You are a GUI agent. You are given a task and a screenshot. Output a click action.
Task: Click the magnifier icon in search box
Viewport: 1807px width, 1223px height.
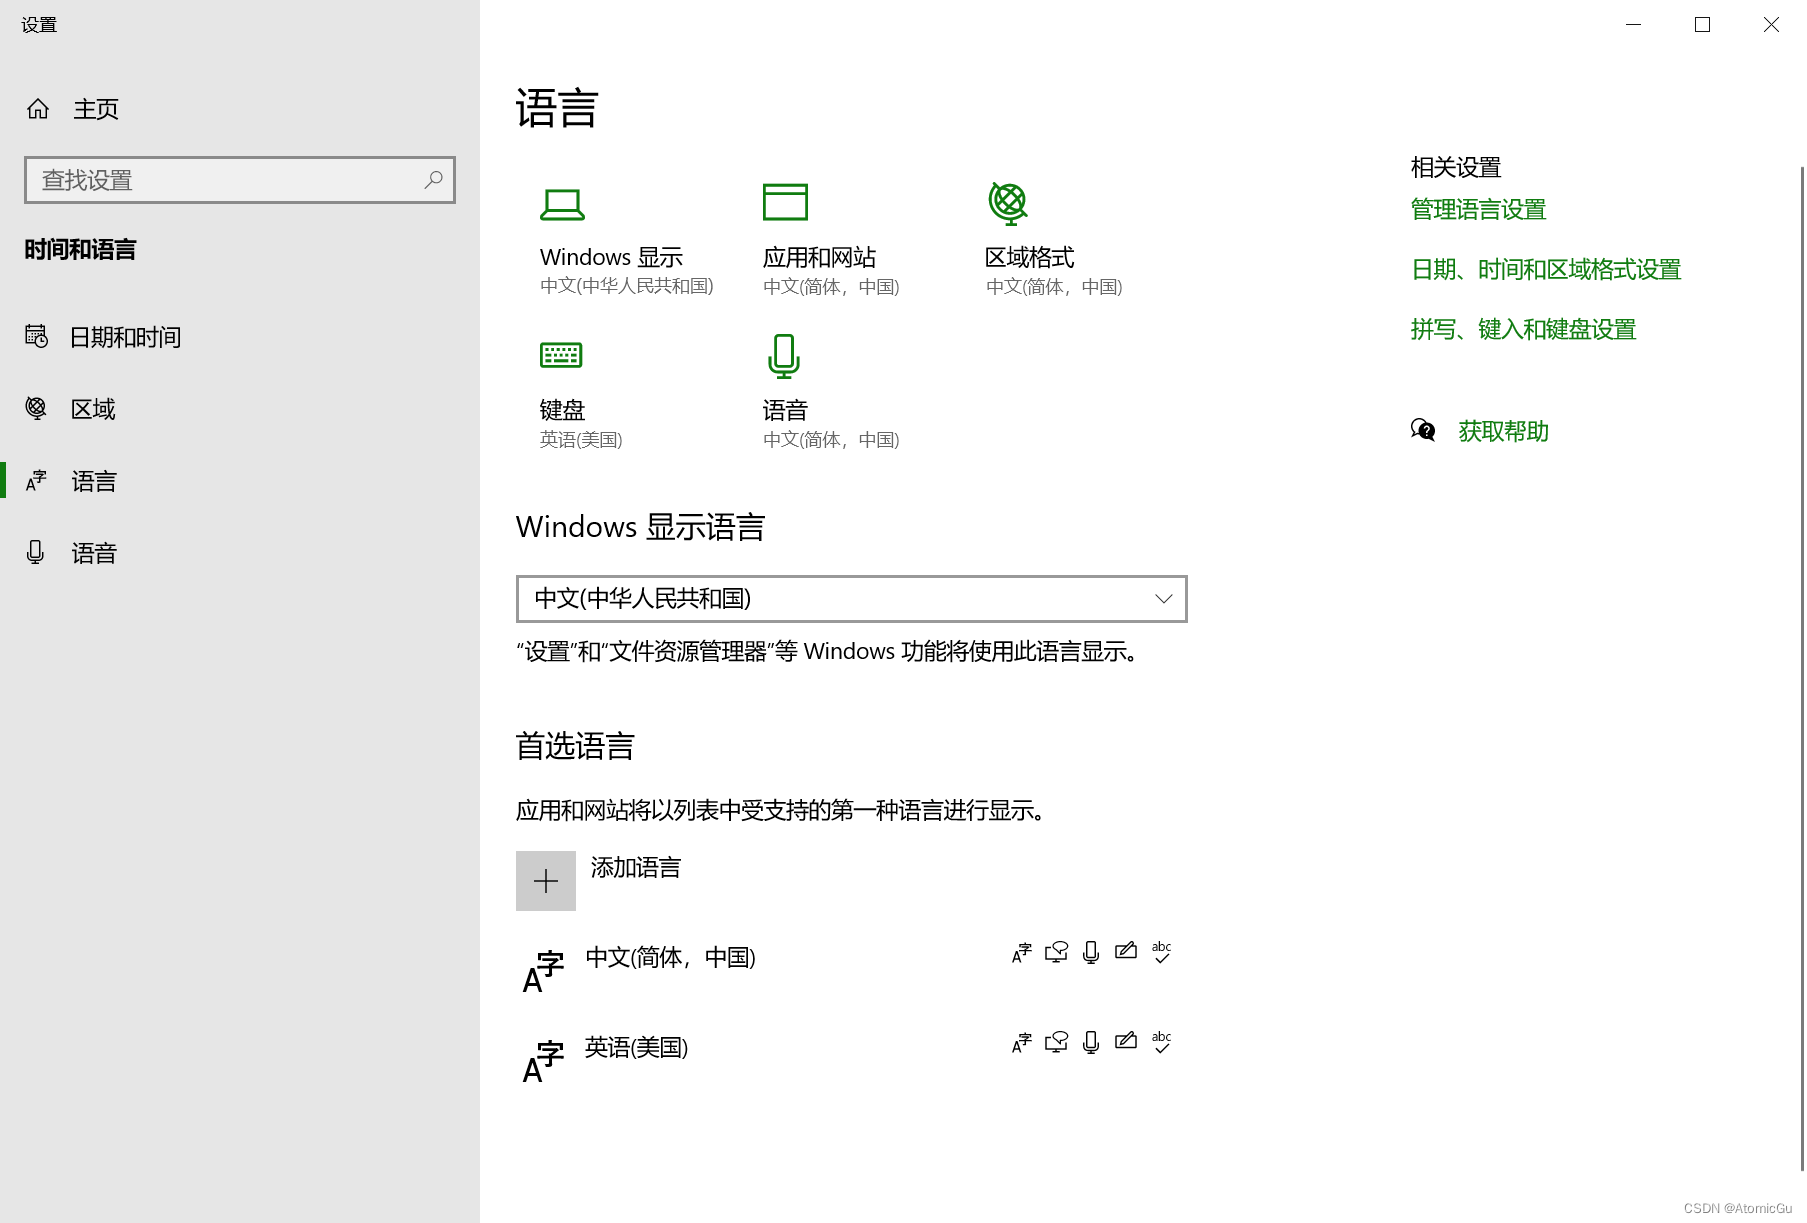pos(433,180)
